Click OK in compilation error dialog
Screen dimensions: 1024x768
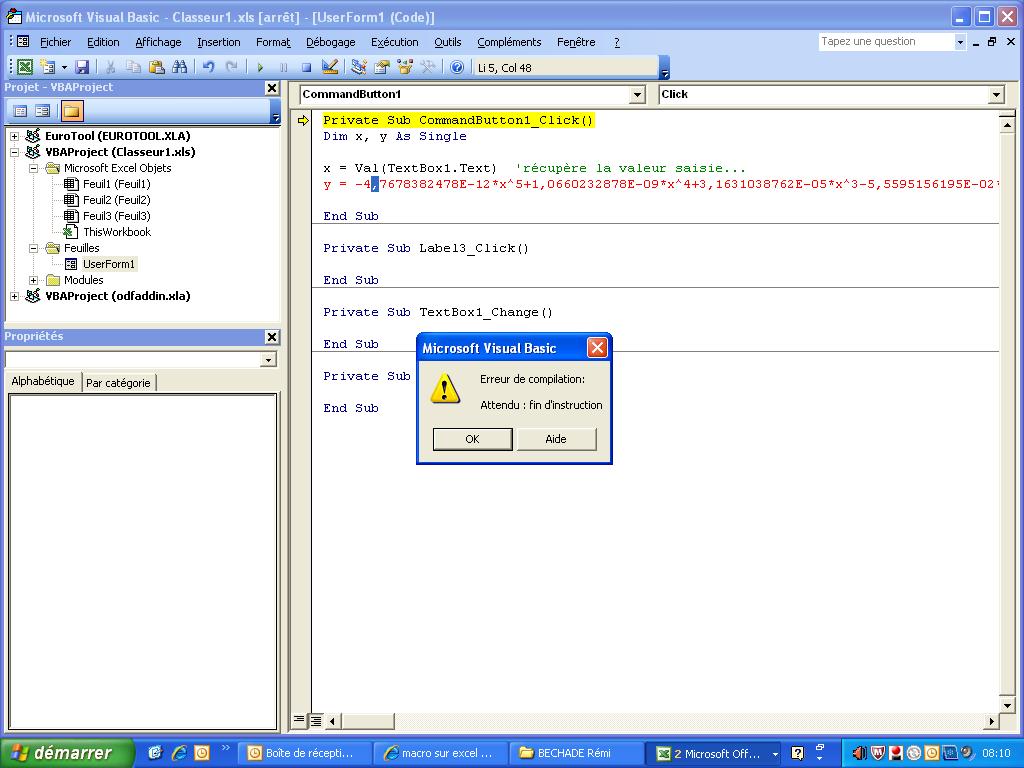(472, 439)
